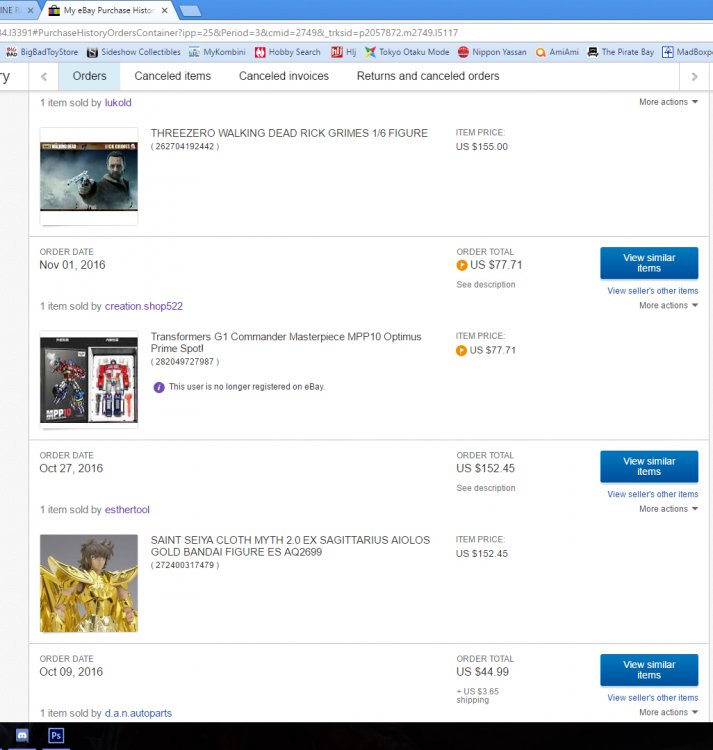This screenshot has height=750, width=713.
Task: Open Hobby Search bookmark
Action: point(287,52)
